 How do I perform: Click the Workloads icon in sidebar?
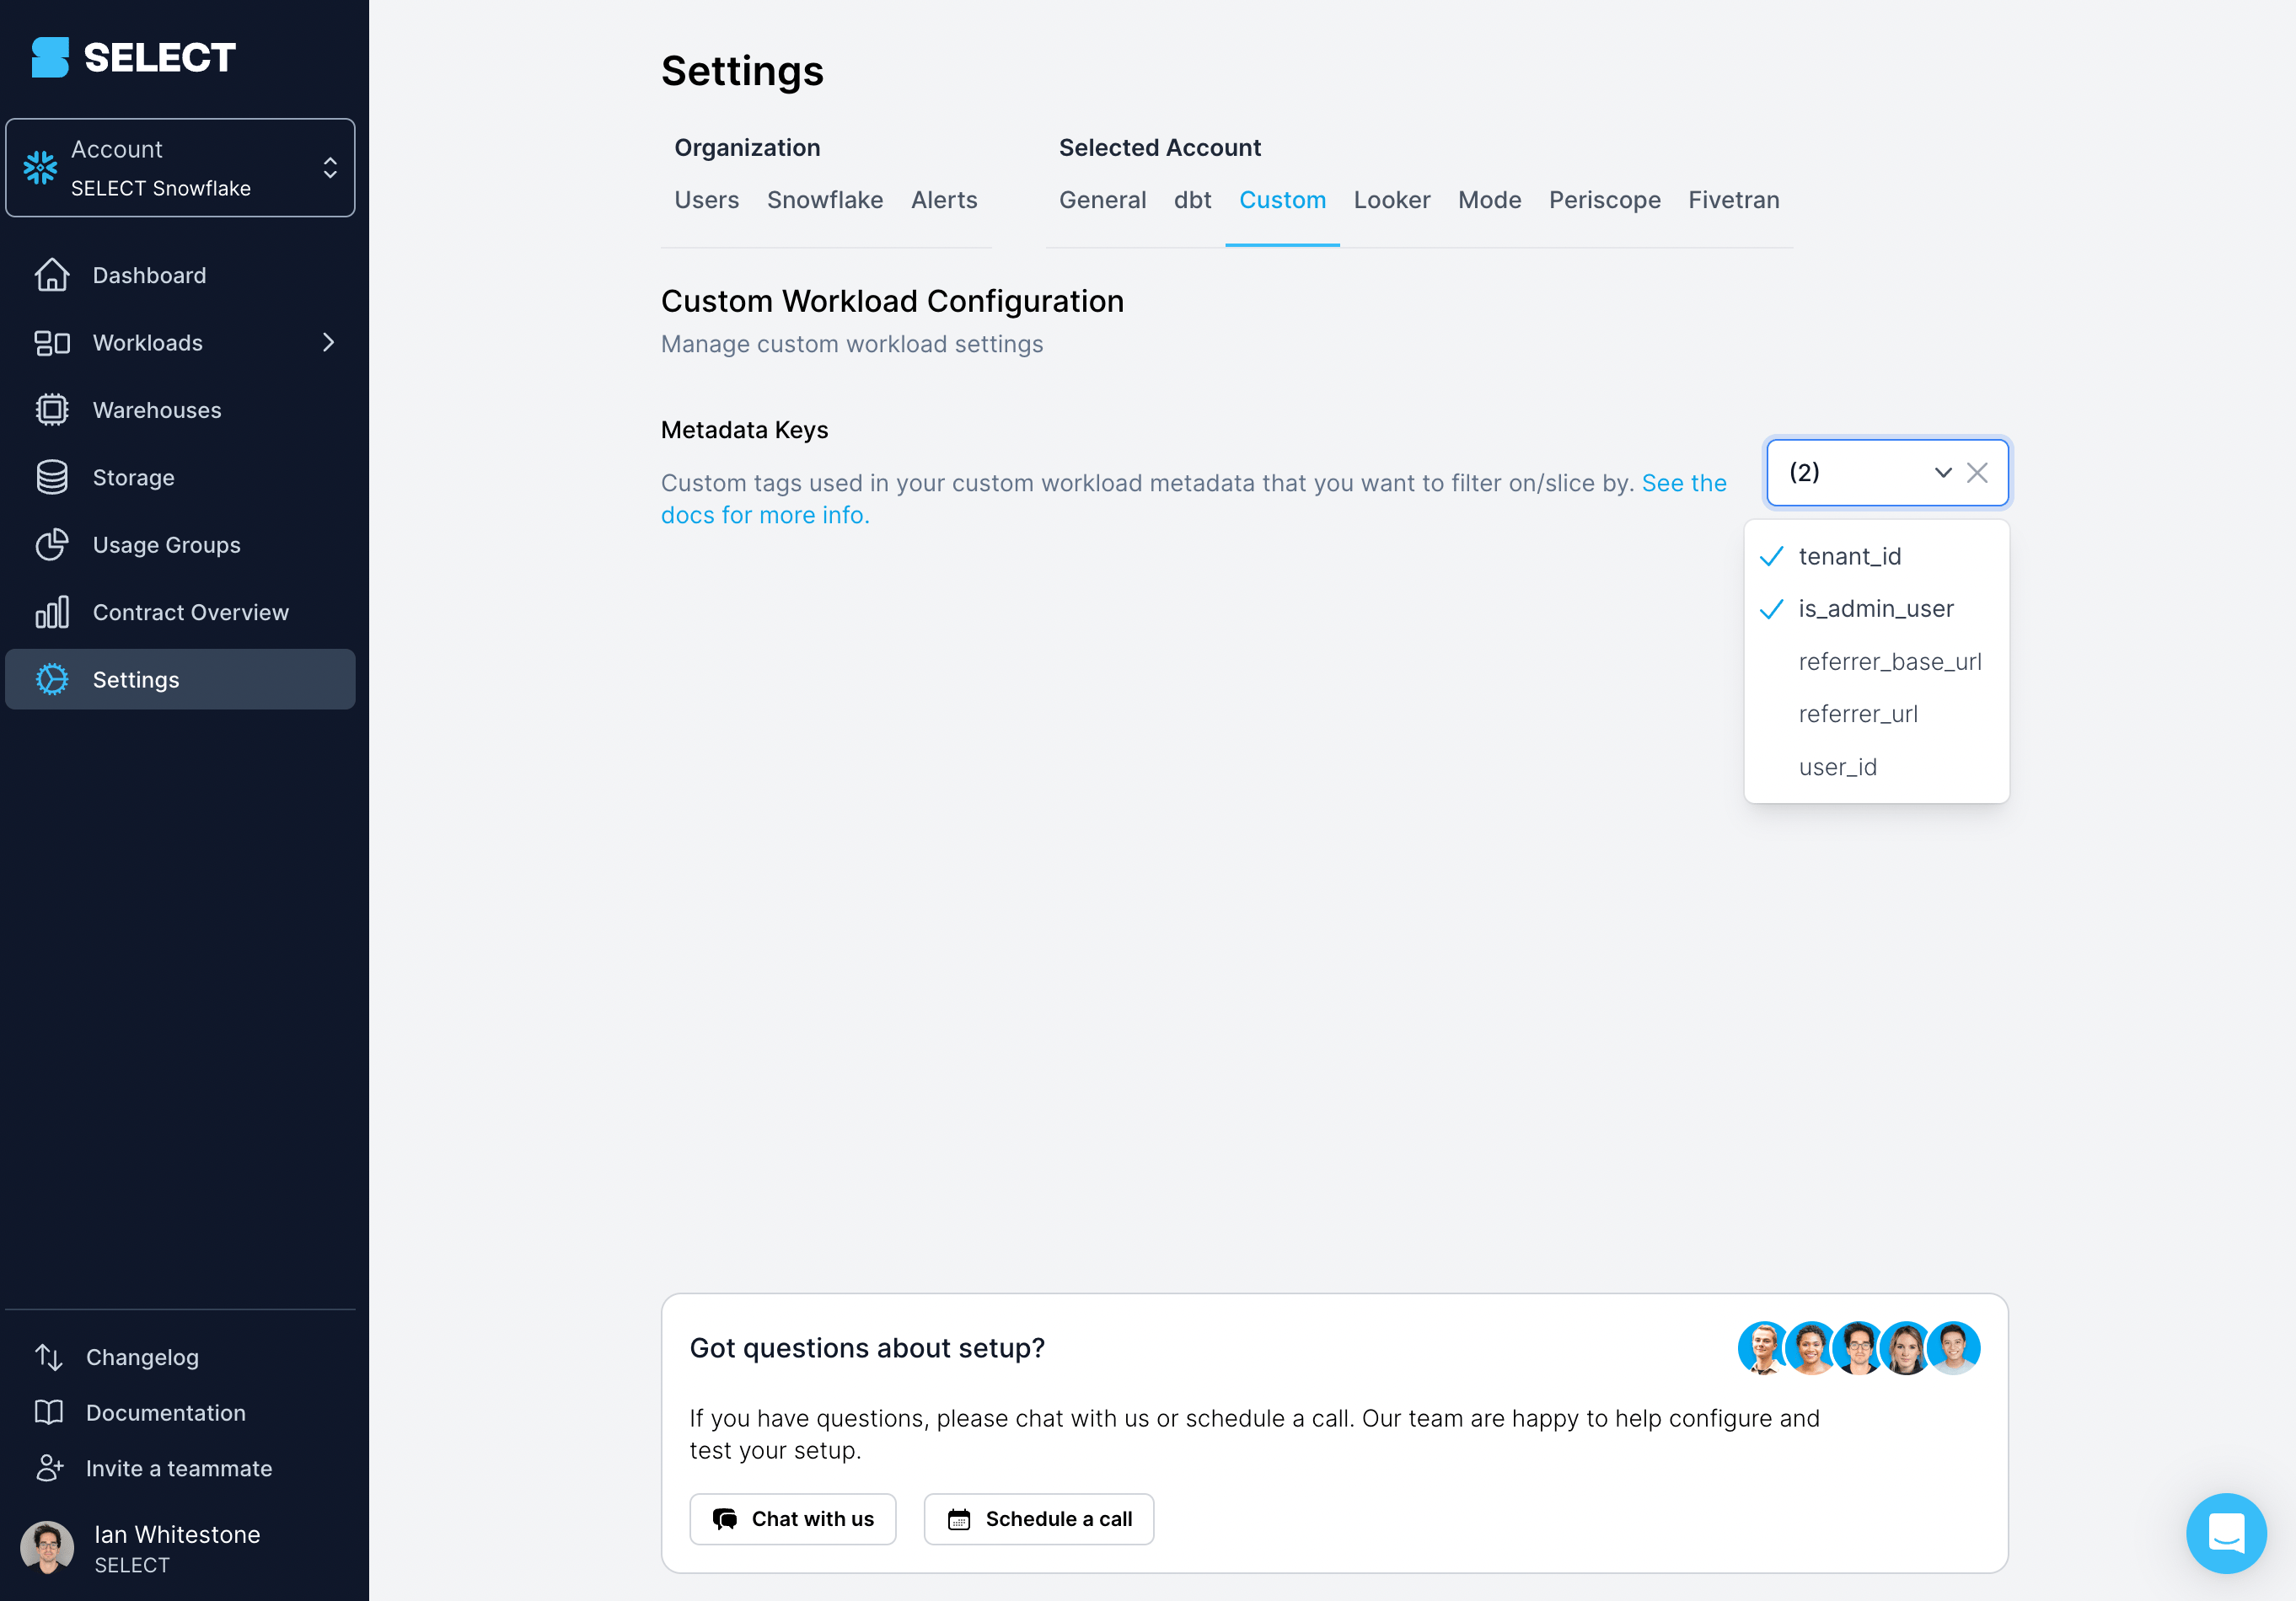click(x=51, y=340)
